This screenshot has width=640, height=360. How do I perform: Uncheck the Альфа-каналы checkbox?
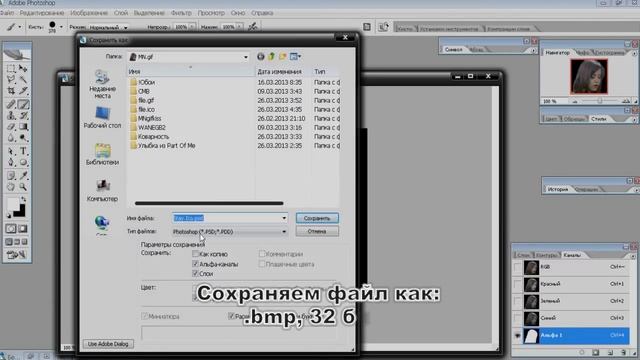pos(195,264)
